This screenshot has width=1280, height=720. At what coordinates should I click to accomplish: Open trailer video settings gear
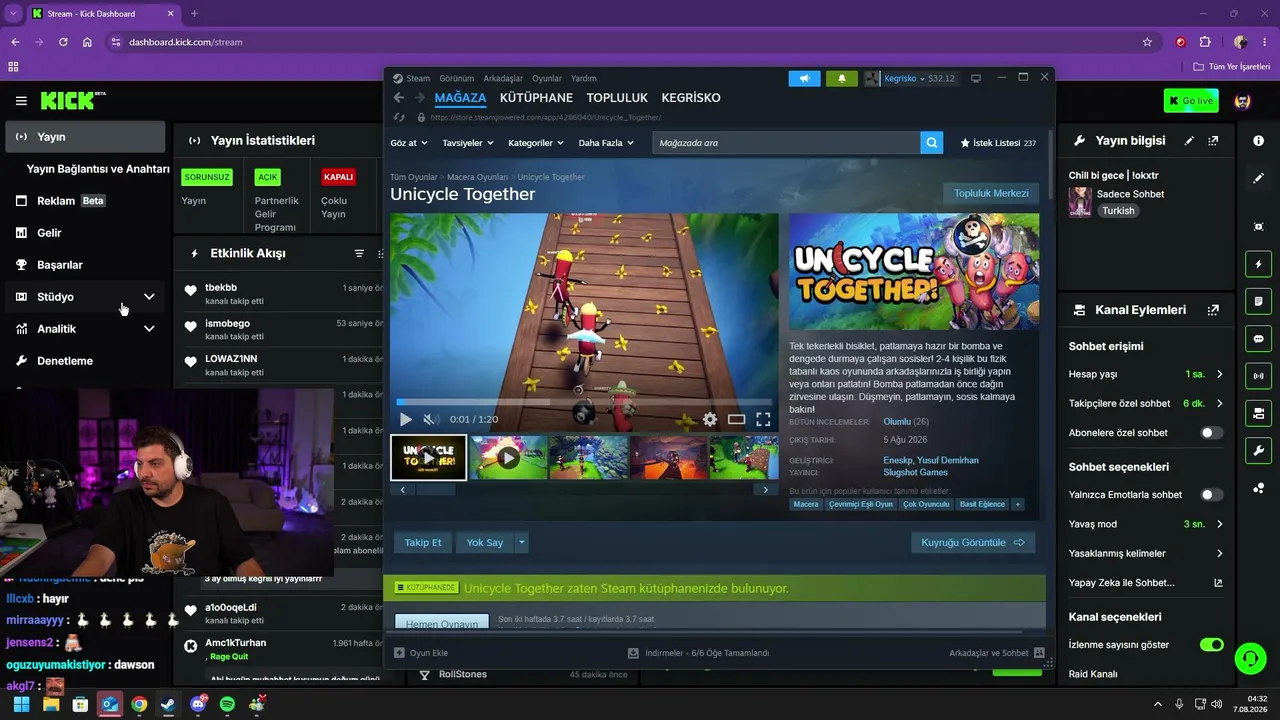click(710, 419)
